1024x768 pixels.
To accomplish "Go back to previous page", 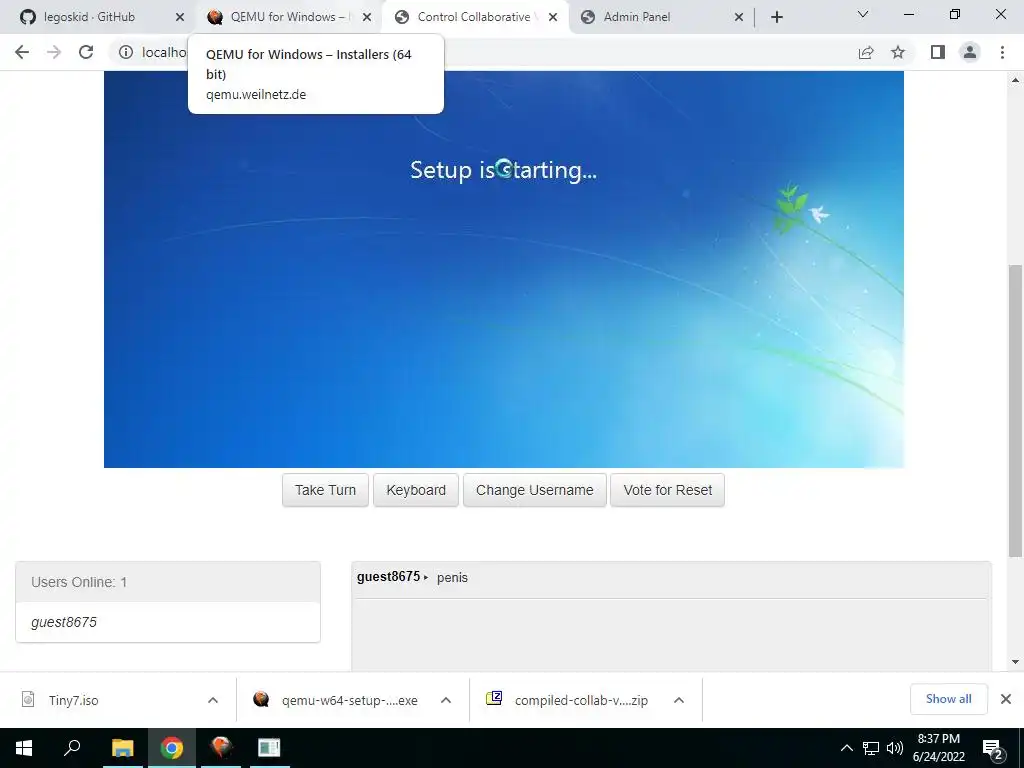I will click(22, 52).
